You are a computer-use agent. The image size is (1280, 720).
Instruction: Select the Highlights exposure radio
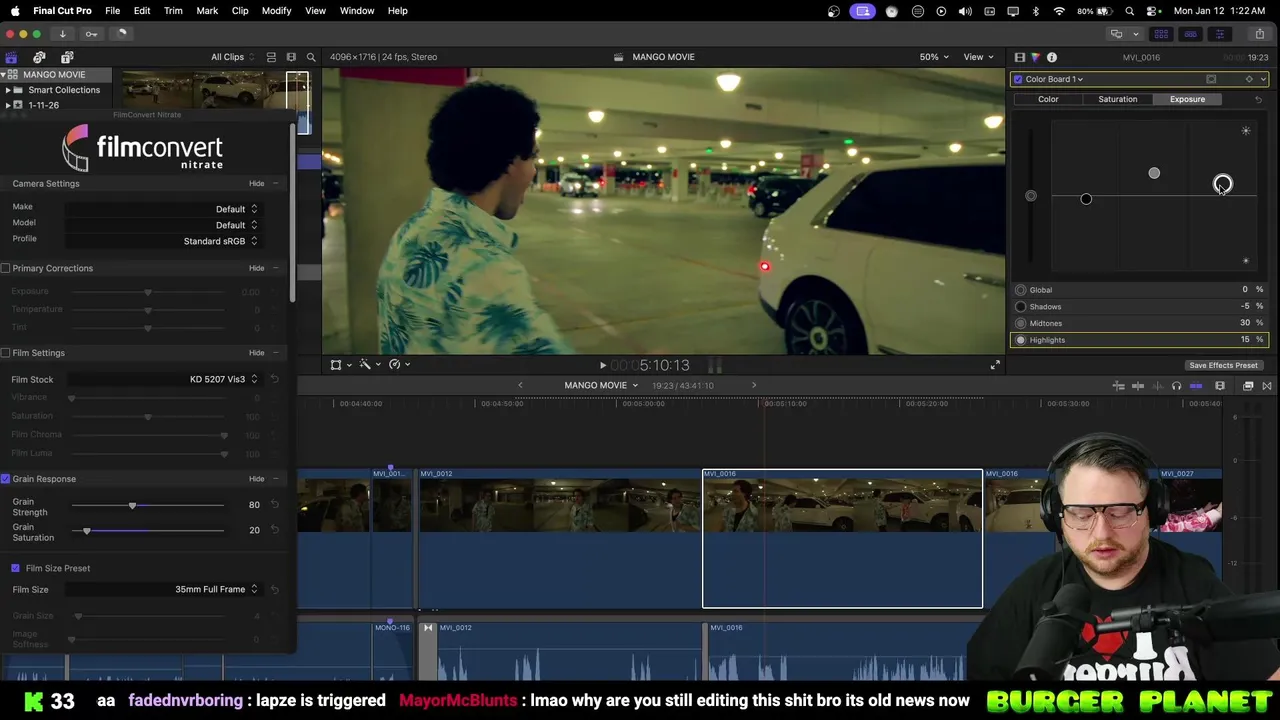(1021, 340)
